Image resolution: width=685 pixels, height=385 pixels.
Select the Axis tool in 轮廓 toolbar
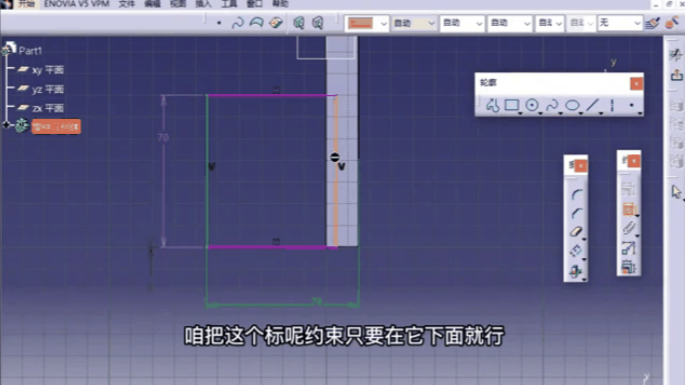coord(612,105)
